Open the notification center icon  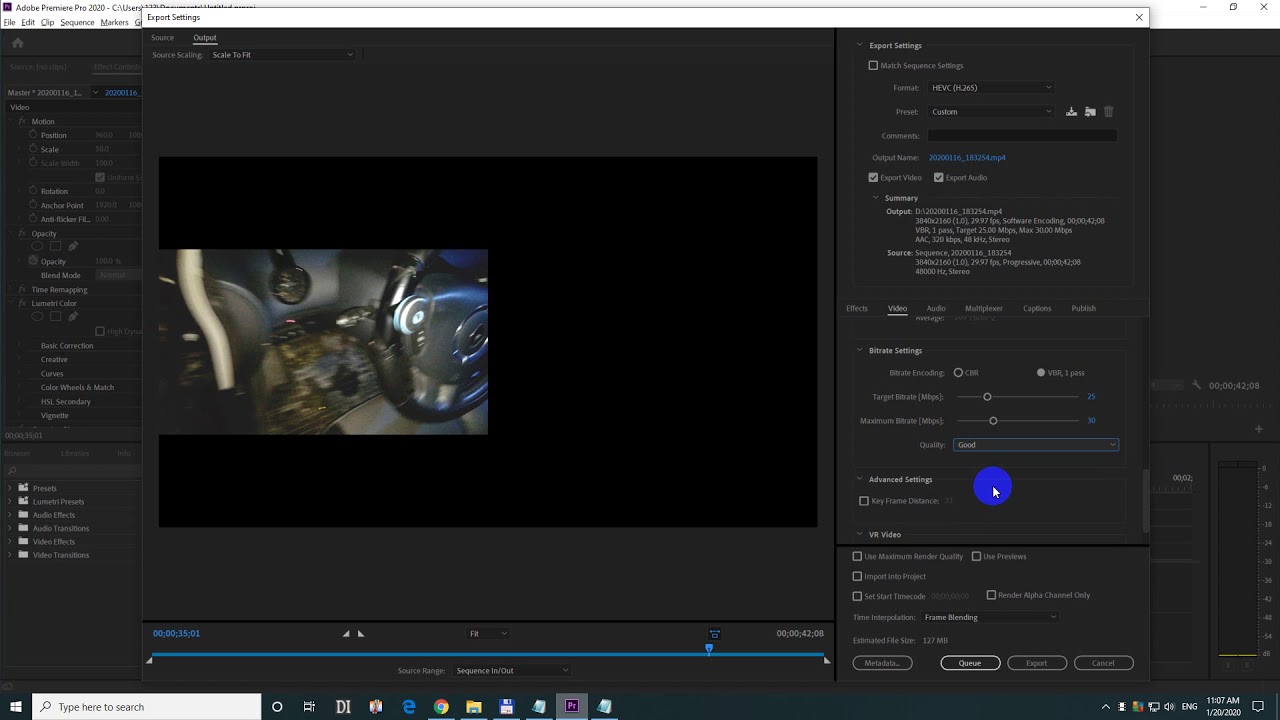[1260, 707]
